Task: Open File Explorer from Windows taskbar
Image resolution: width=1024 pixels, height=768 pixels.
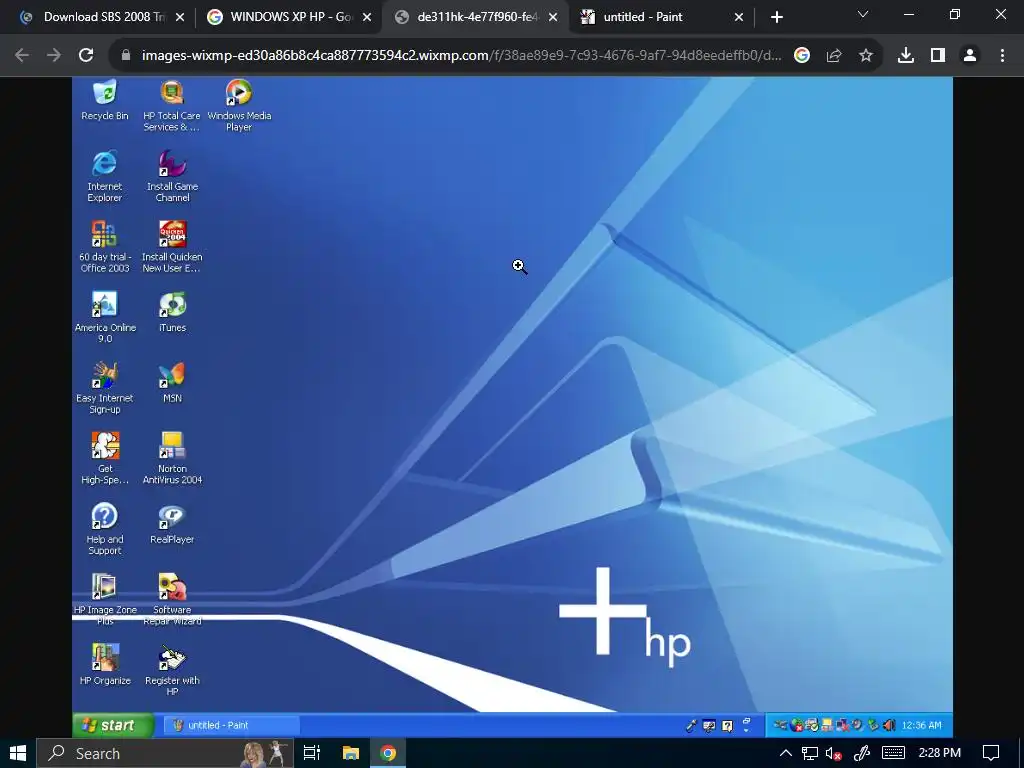Action: [351, 753]
